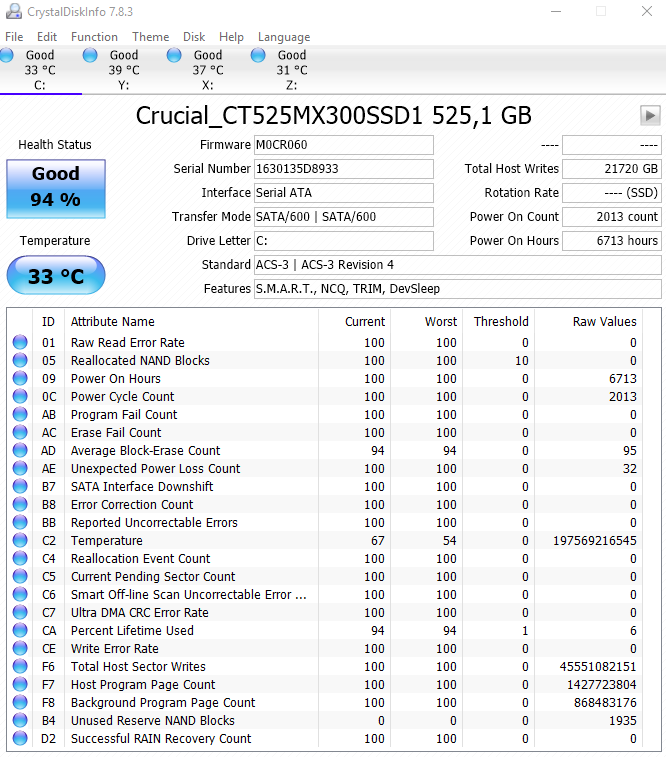The height and width of the screenshot is (757, 666).
Task: Click the Serial Number field
Action: click(344, 169)
